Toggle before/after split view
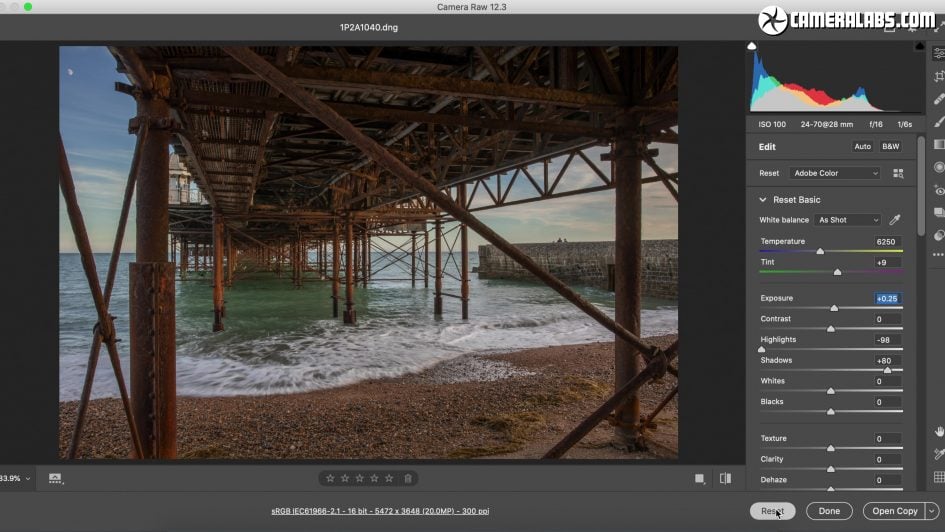 click(726, 478)
